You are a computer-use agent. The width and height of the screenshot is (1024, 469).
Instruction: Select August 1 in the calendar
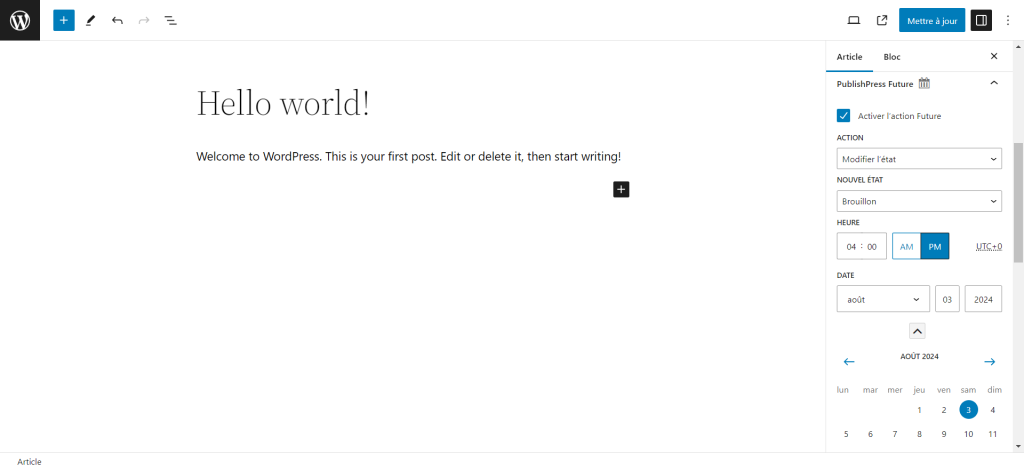pyautogui.click(x=920, y=410)
